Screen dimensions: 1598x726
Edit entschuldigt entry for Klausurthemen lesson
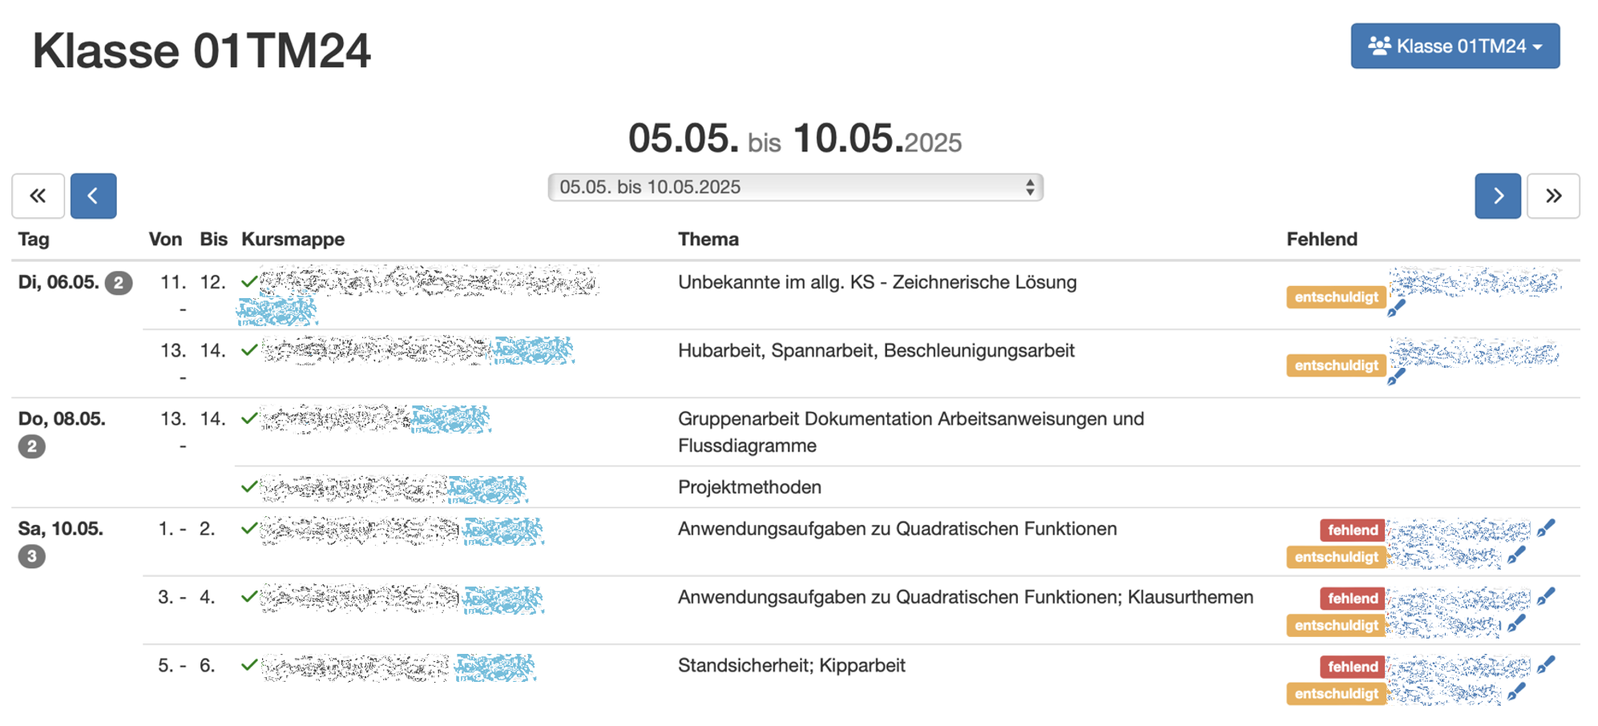click(x=1516, y=624)
